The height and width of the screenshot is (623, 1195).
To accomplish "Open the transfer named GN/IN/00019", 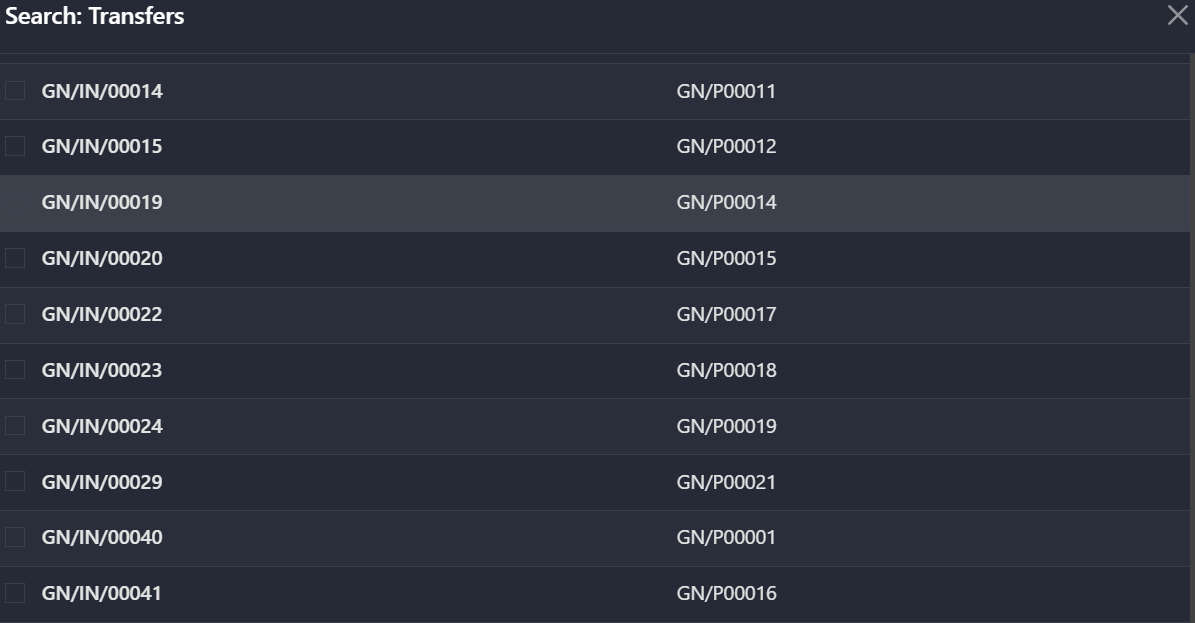I will point(102,203).
